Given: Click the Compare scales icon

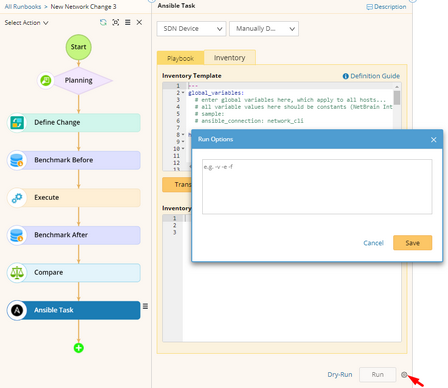Looking at the screenshot, I should (17, 273).
